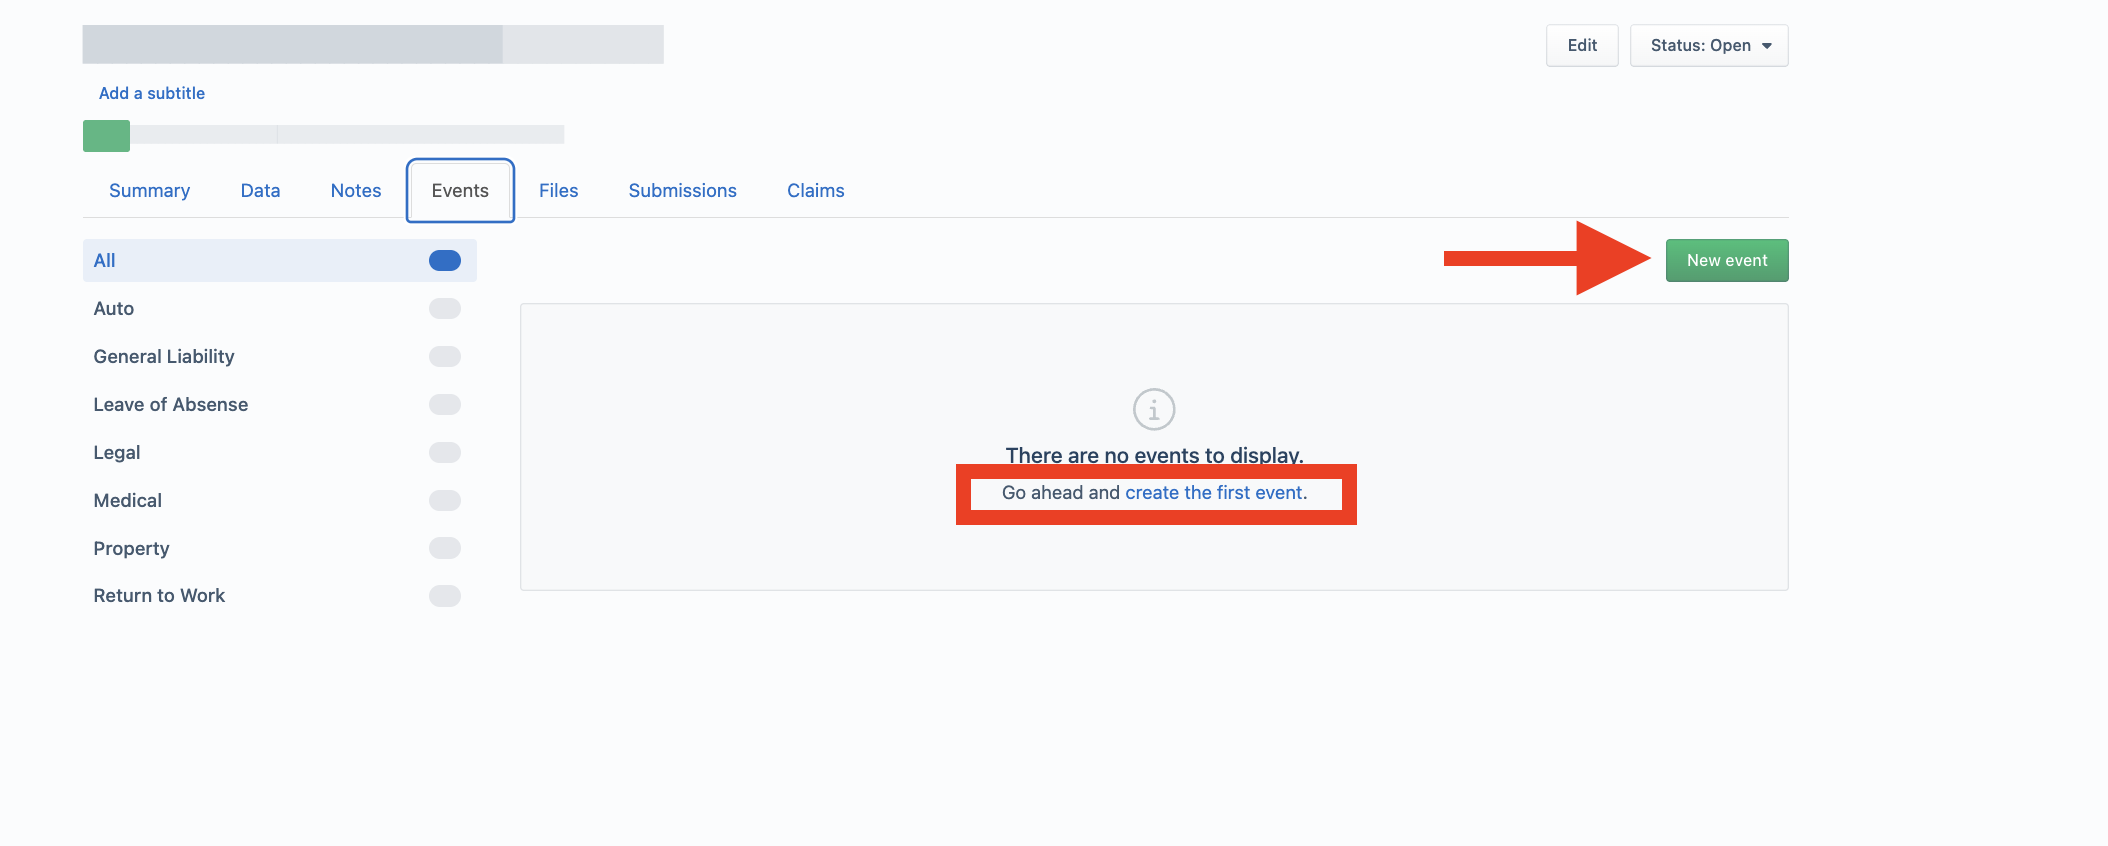Click the green status square indicator
The image size is (2108, 846).
click(106, 135)
